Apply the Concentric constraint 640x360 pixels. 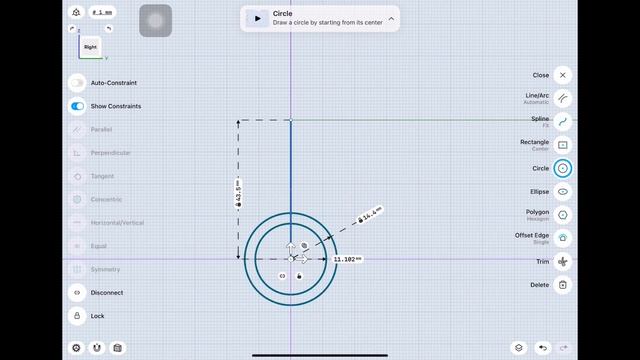77,199
